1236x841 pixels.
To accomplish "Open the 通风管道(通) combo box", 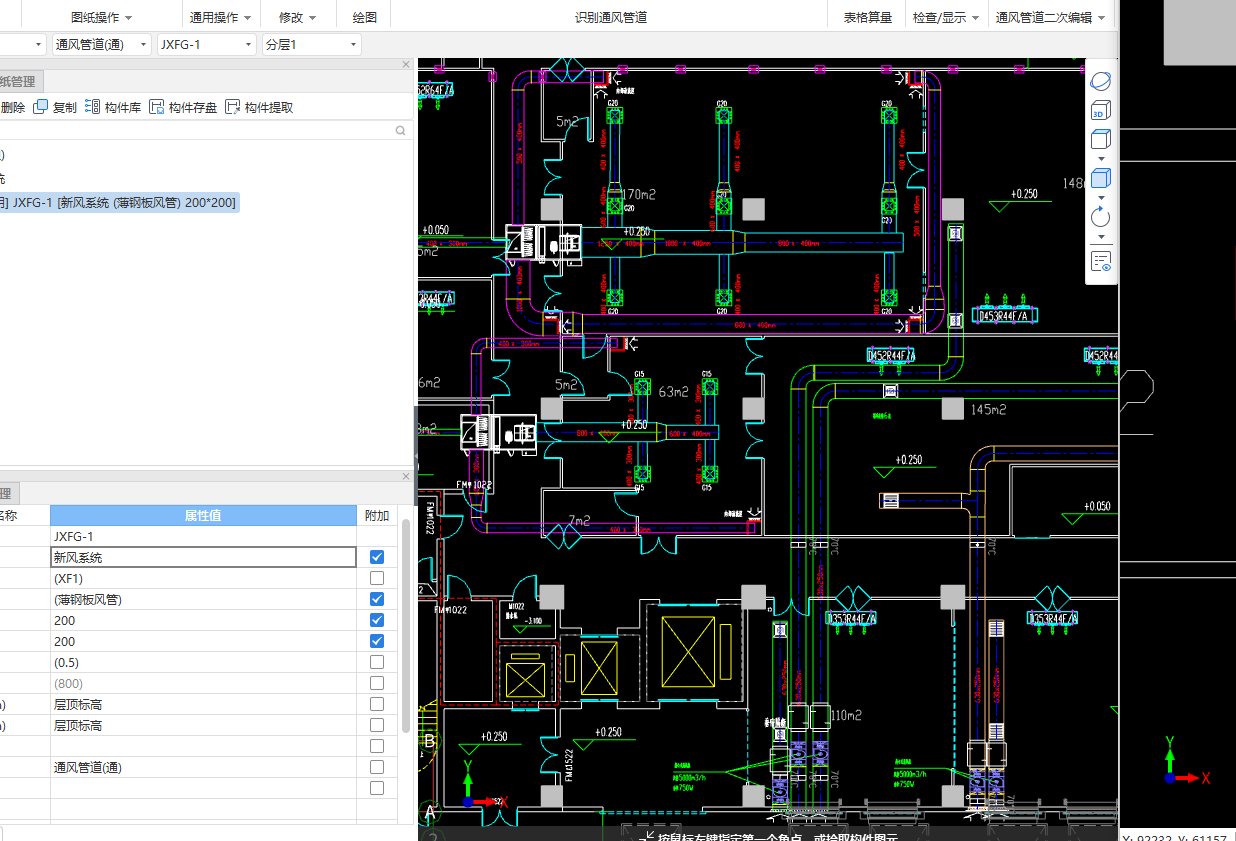I will point(102,44).
